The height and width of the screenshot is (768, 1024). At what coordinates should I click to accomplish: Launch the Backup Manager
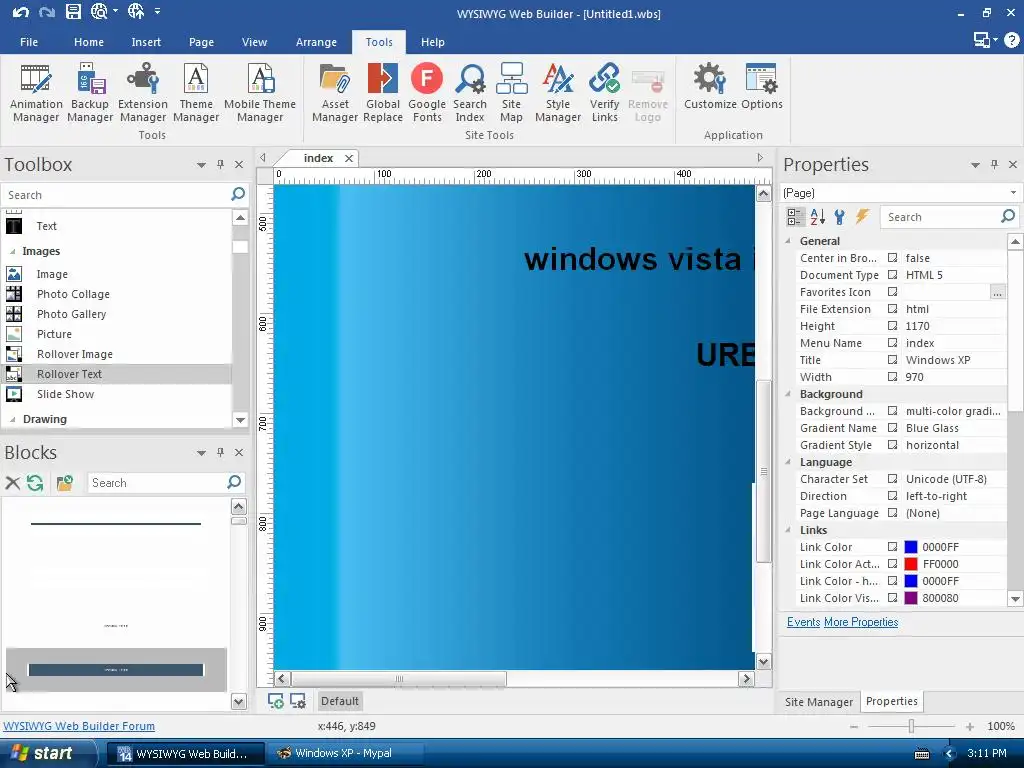(x=90, y=93)
